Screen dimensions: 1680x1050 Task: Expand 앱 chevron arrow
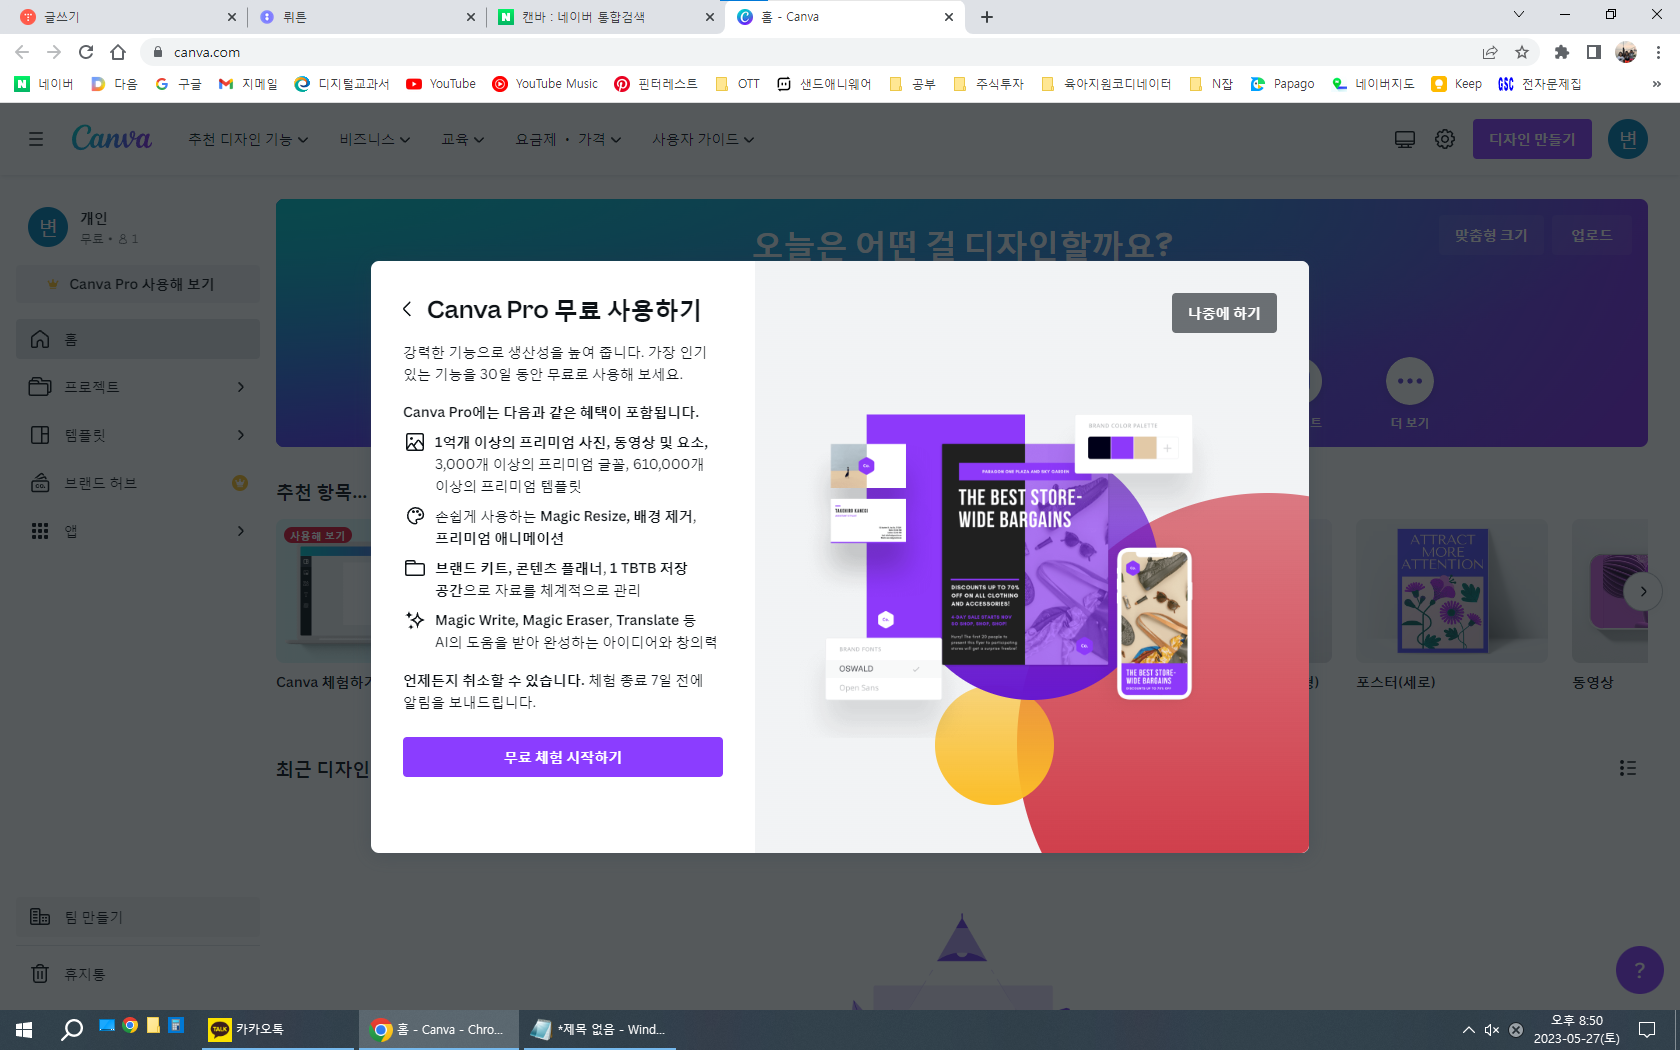[x=241, y=531]
